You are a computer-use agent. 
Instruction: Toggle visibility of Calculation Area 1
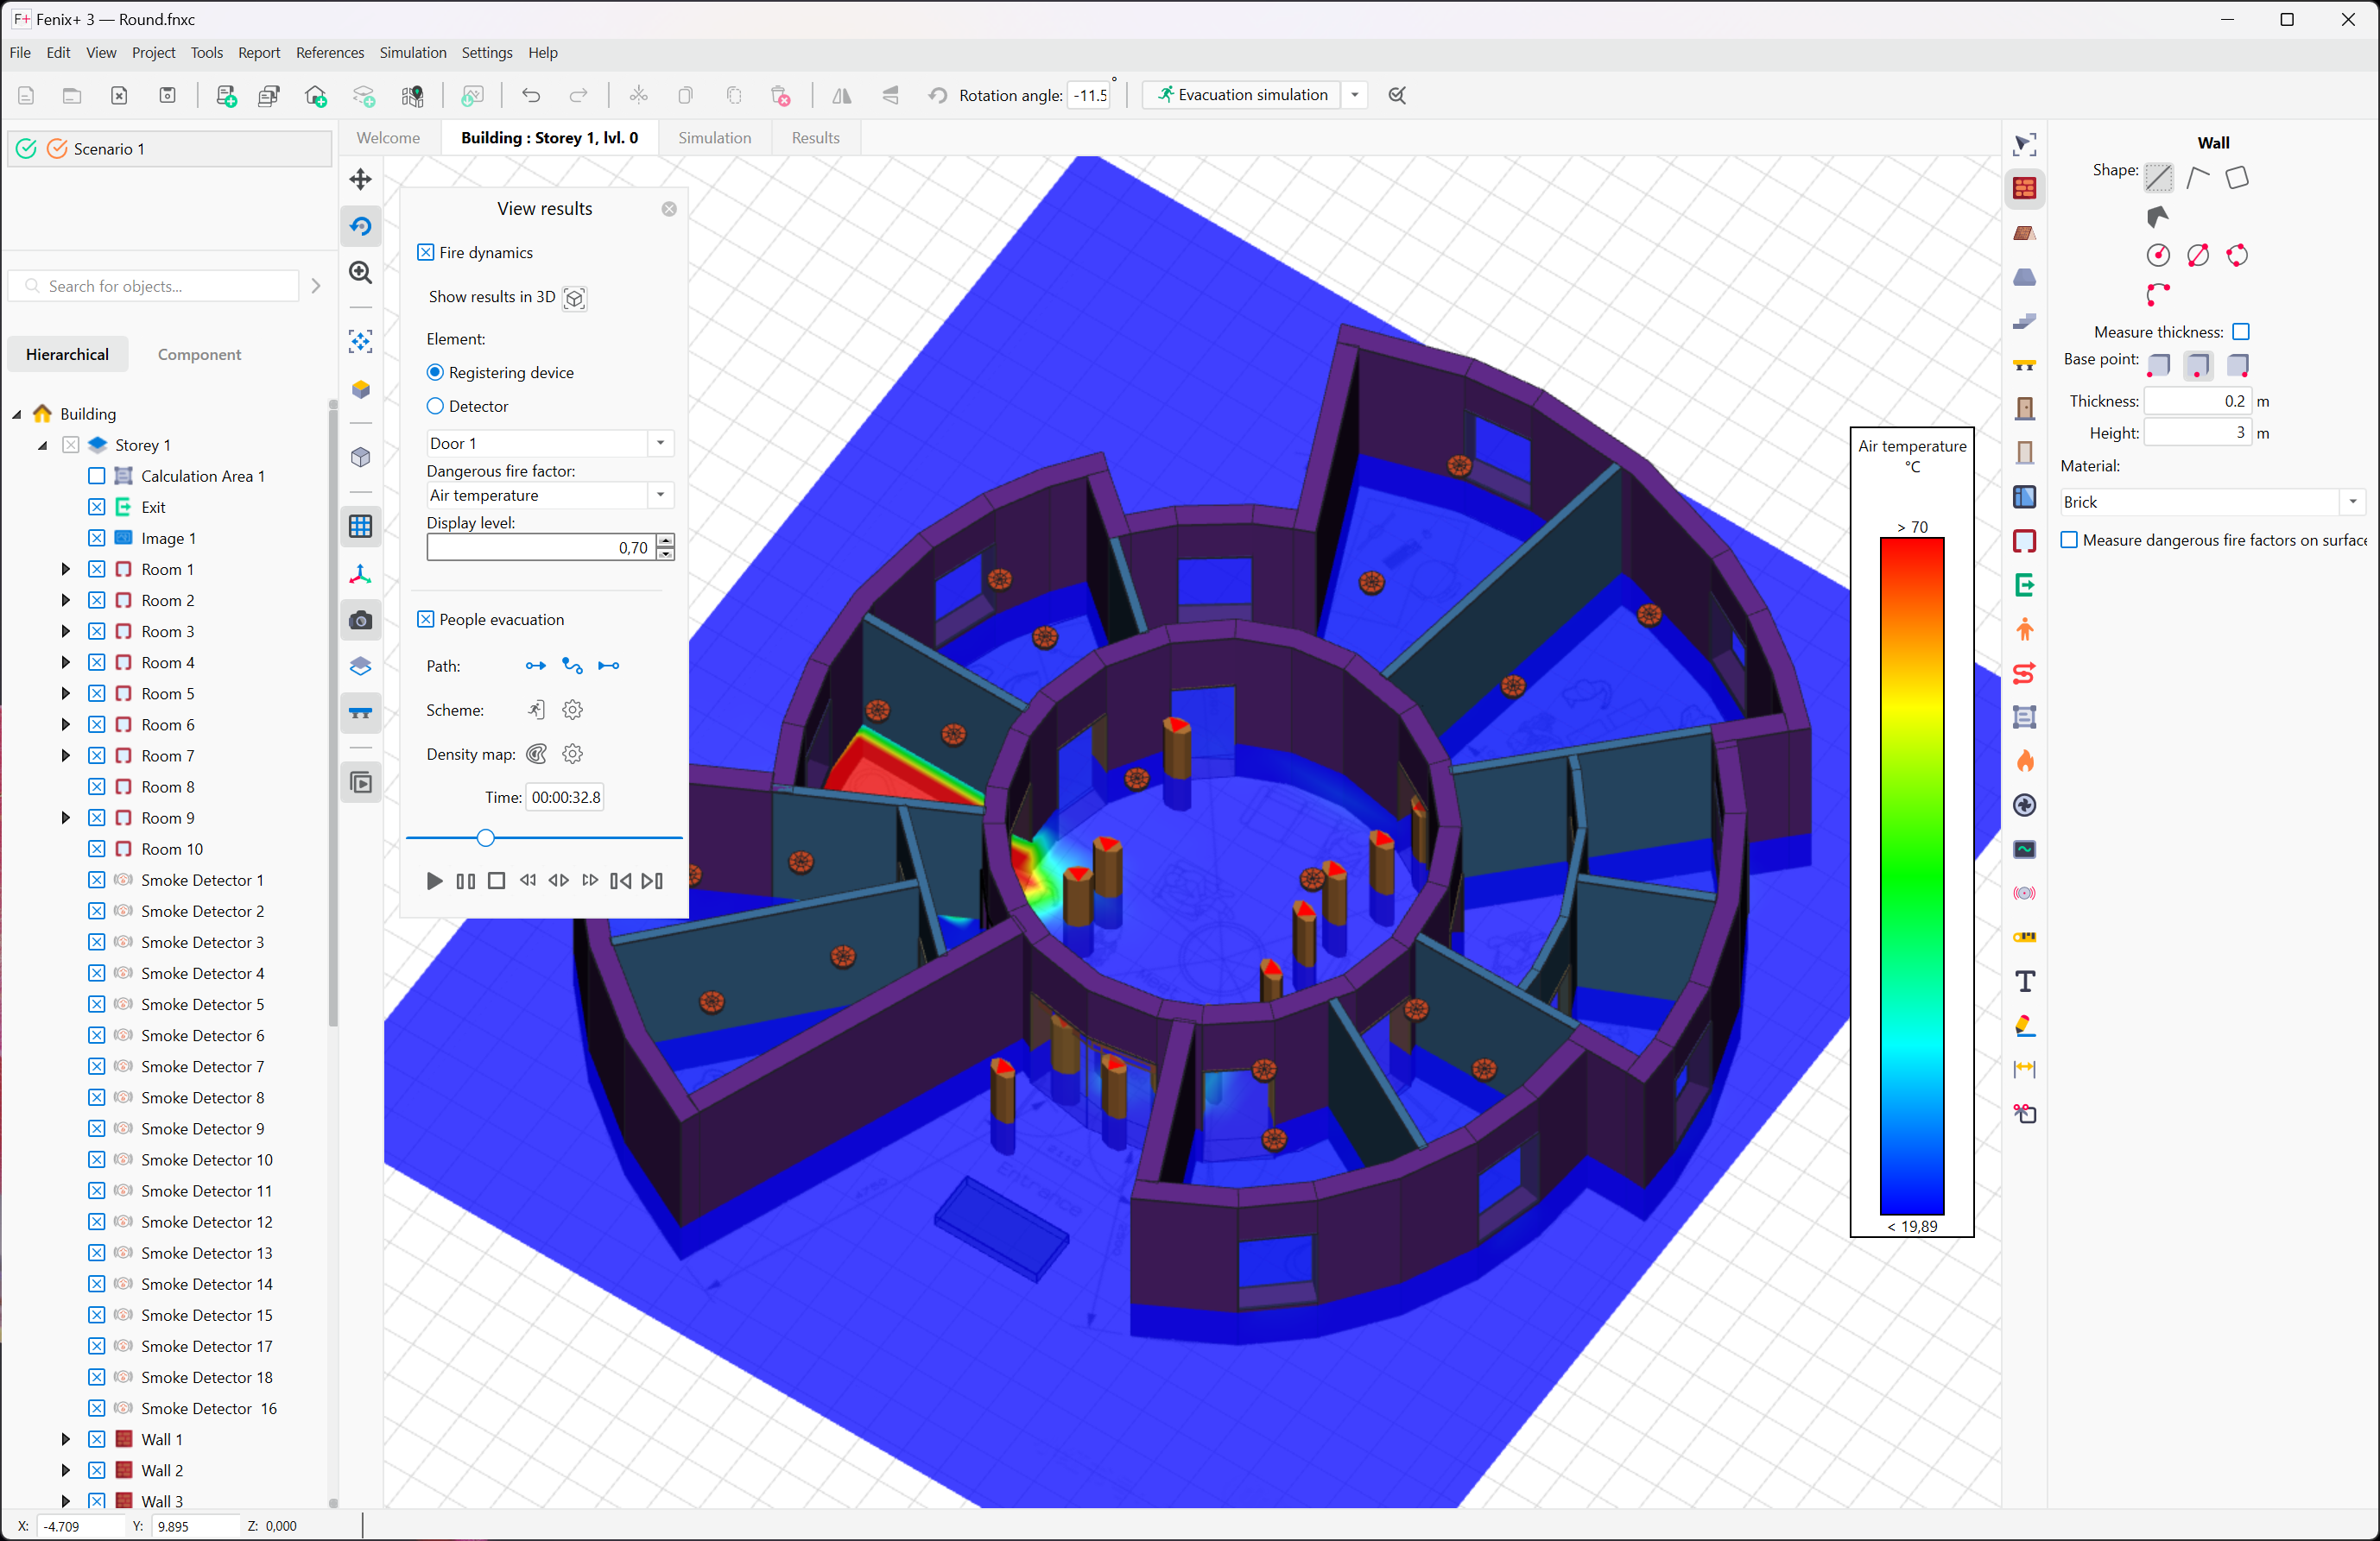96,475
